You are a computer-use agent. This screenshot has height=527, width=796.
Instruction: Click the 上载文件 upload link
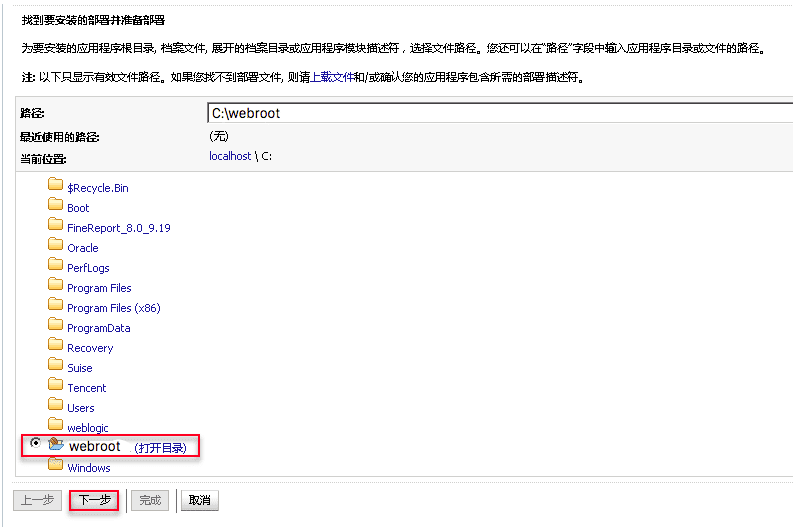coord(332,77)
